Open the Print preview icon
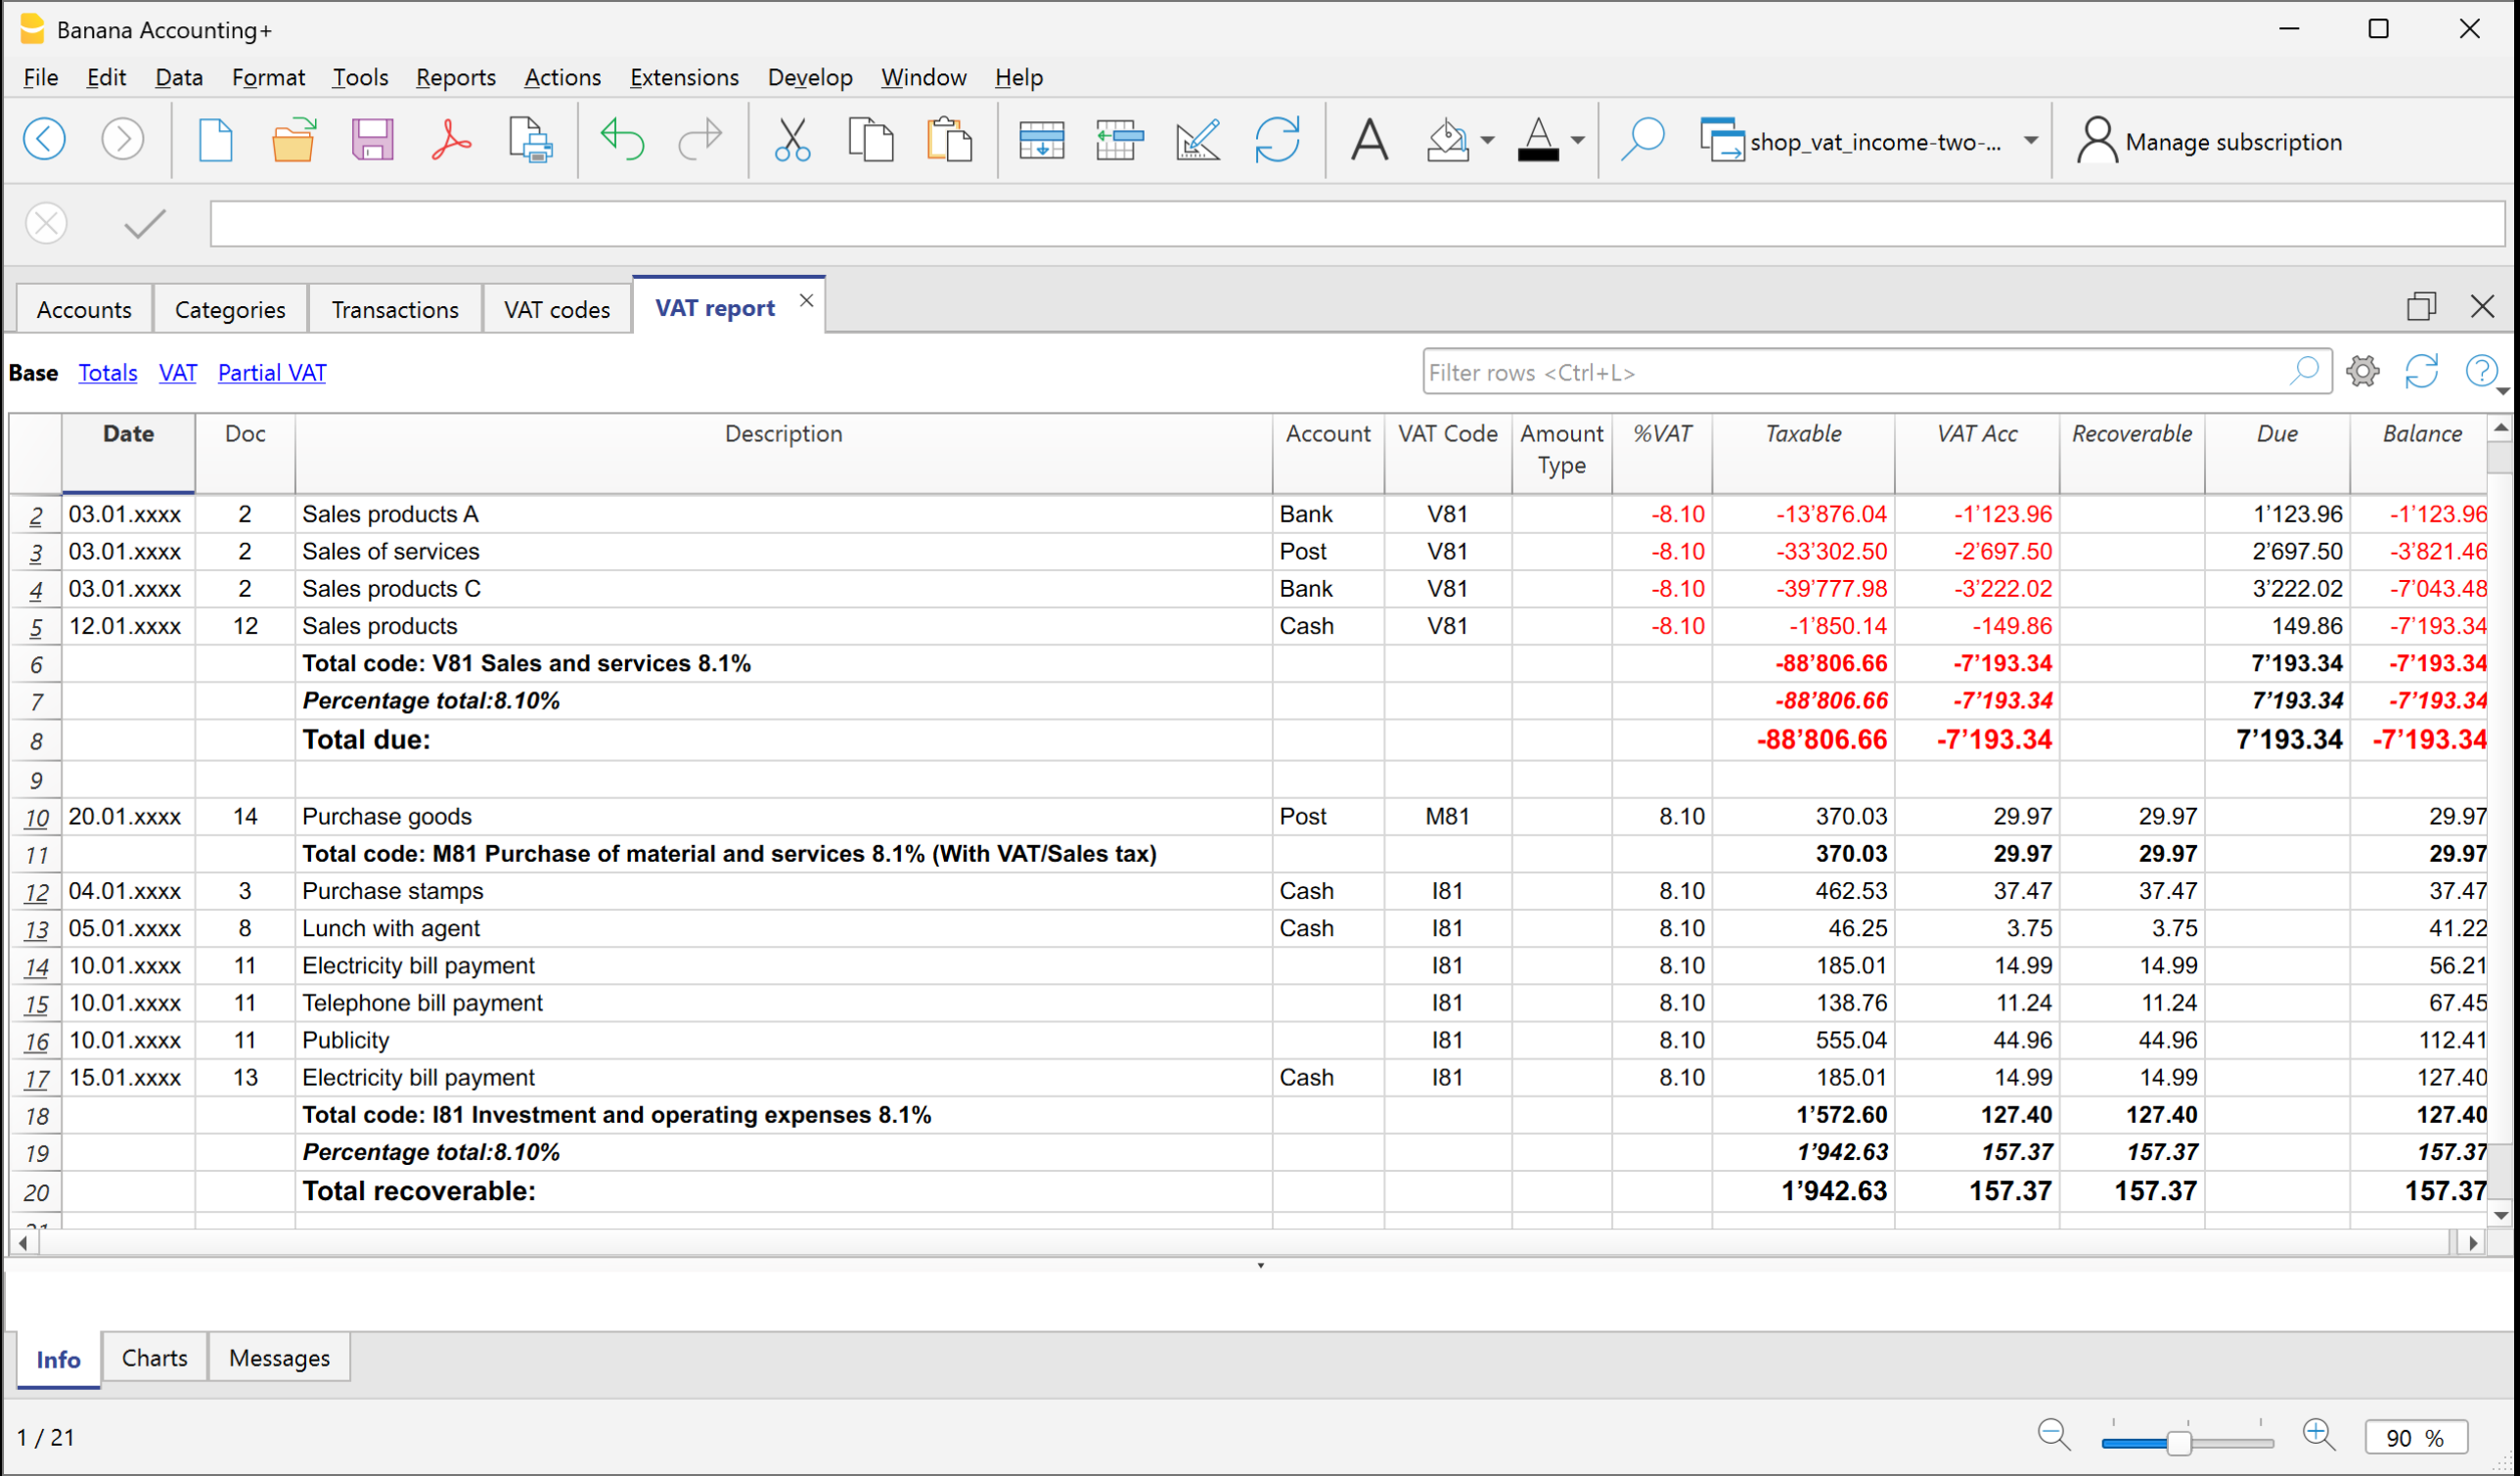Viewport: 2520px width, 1476px height. [x=530, y=141]
